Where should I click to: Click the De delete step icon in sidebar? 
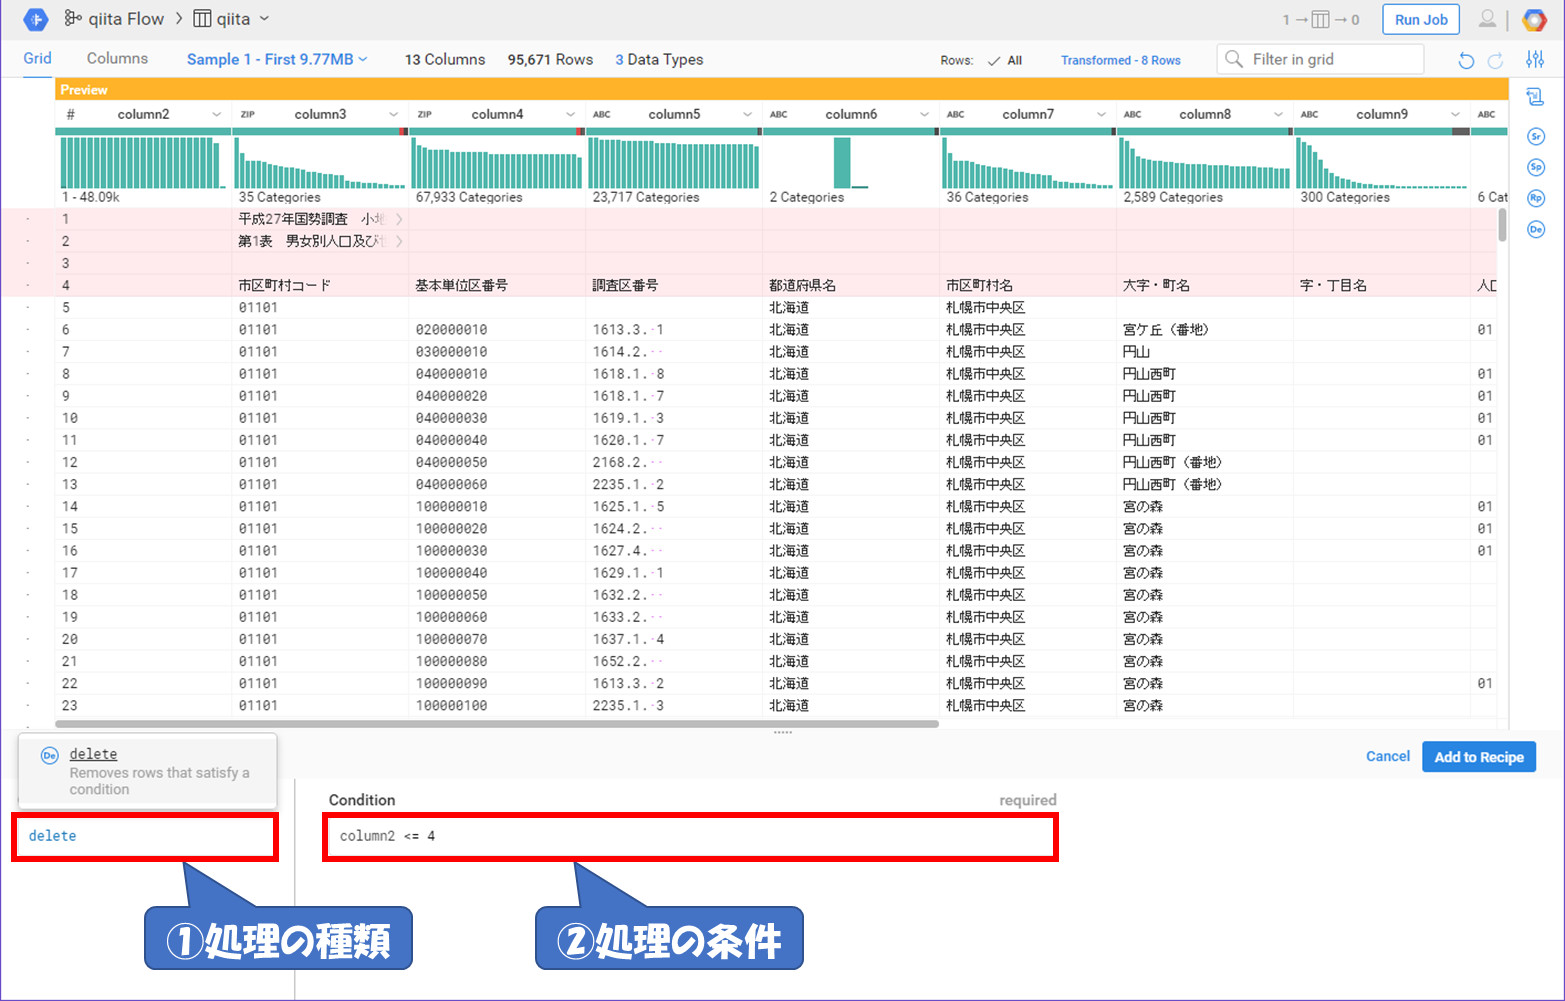point(1536,229)
